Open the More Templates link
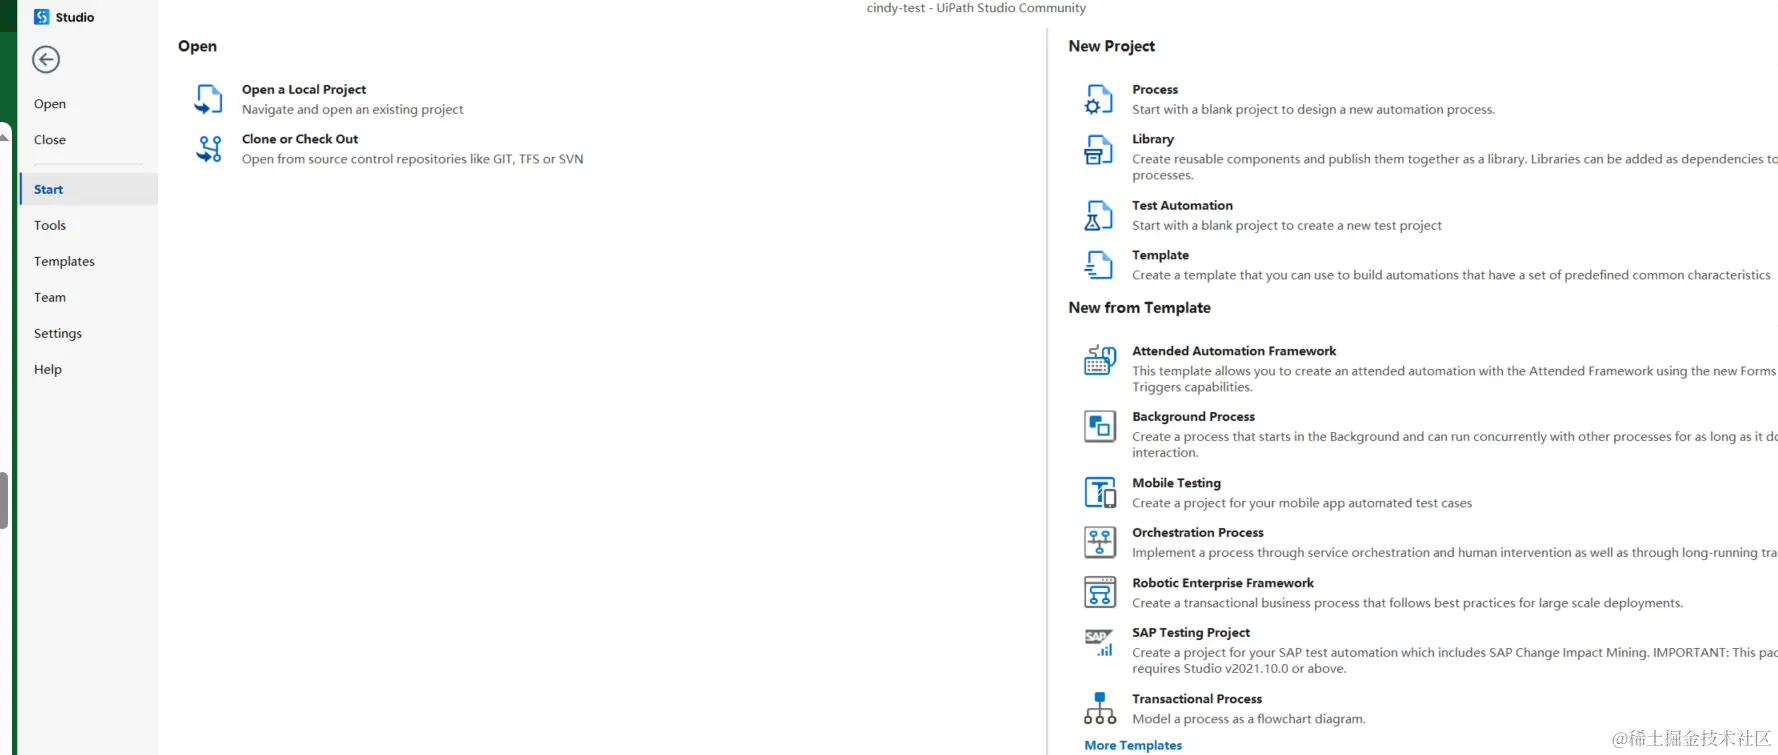Screen dimensions: 1778x755 click(1133, 746)
